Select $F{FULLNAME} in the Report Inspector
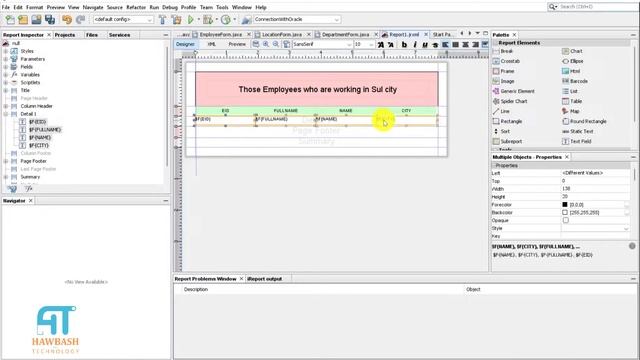Screen dimensions: 640x360 tap(45, 130)
